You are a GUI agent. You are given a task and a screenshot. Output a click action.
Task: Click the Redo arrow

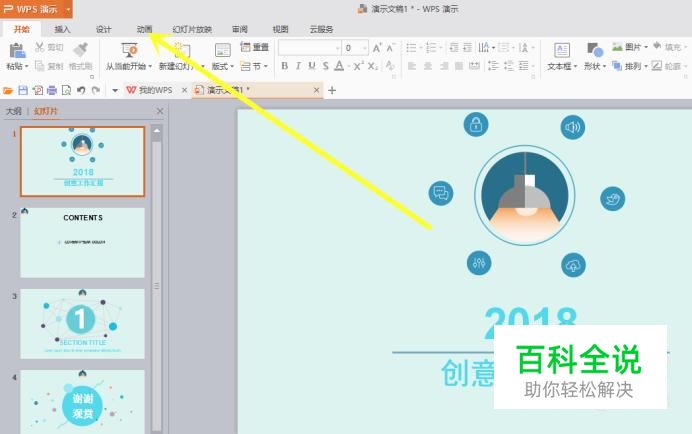96,91
